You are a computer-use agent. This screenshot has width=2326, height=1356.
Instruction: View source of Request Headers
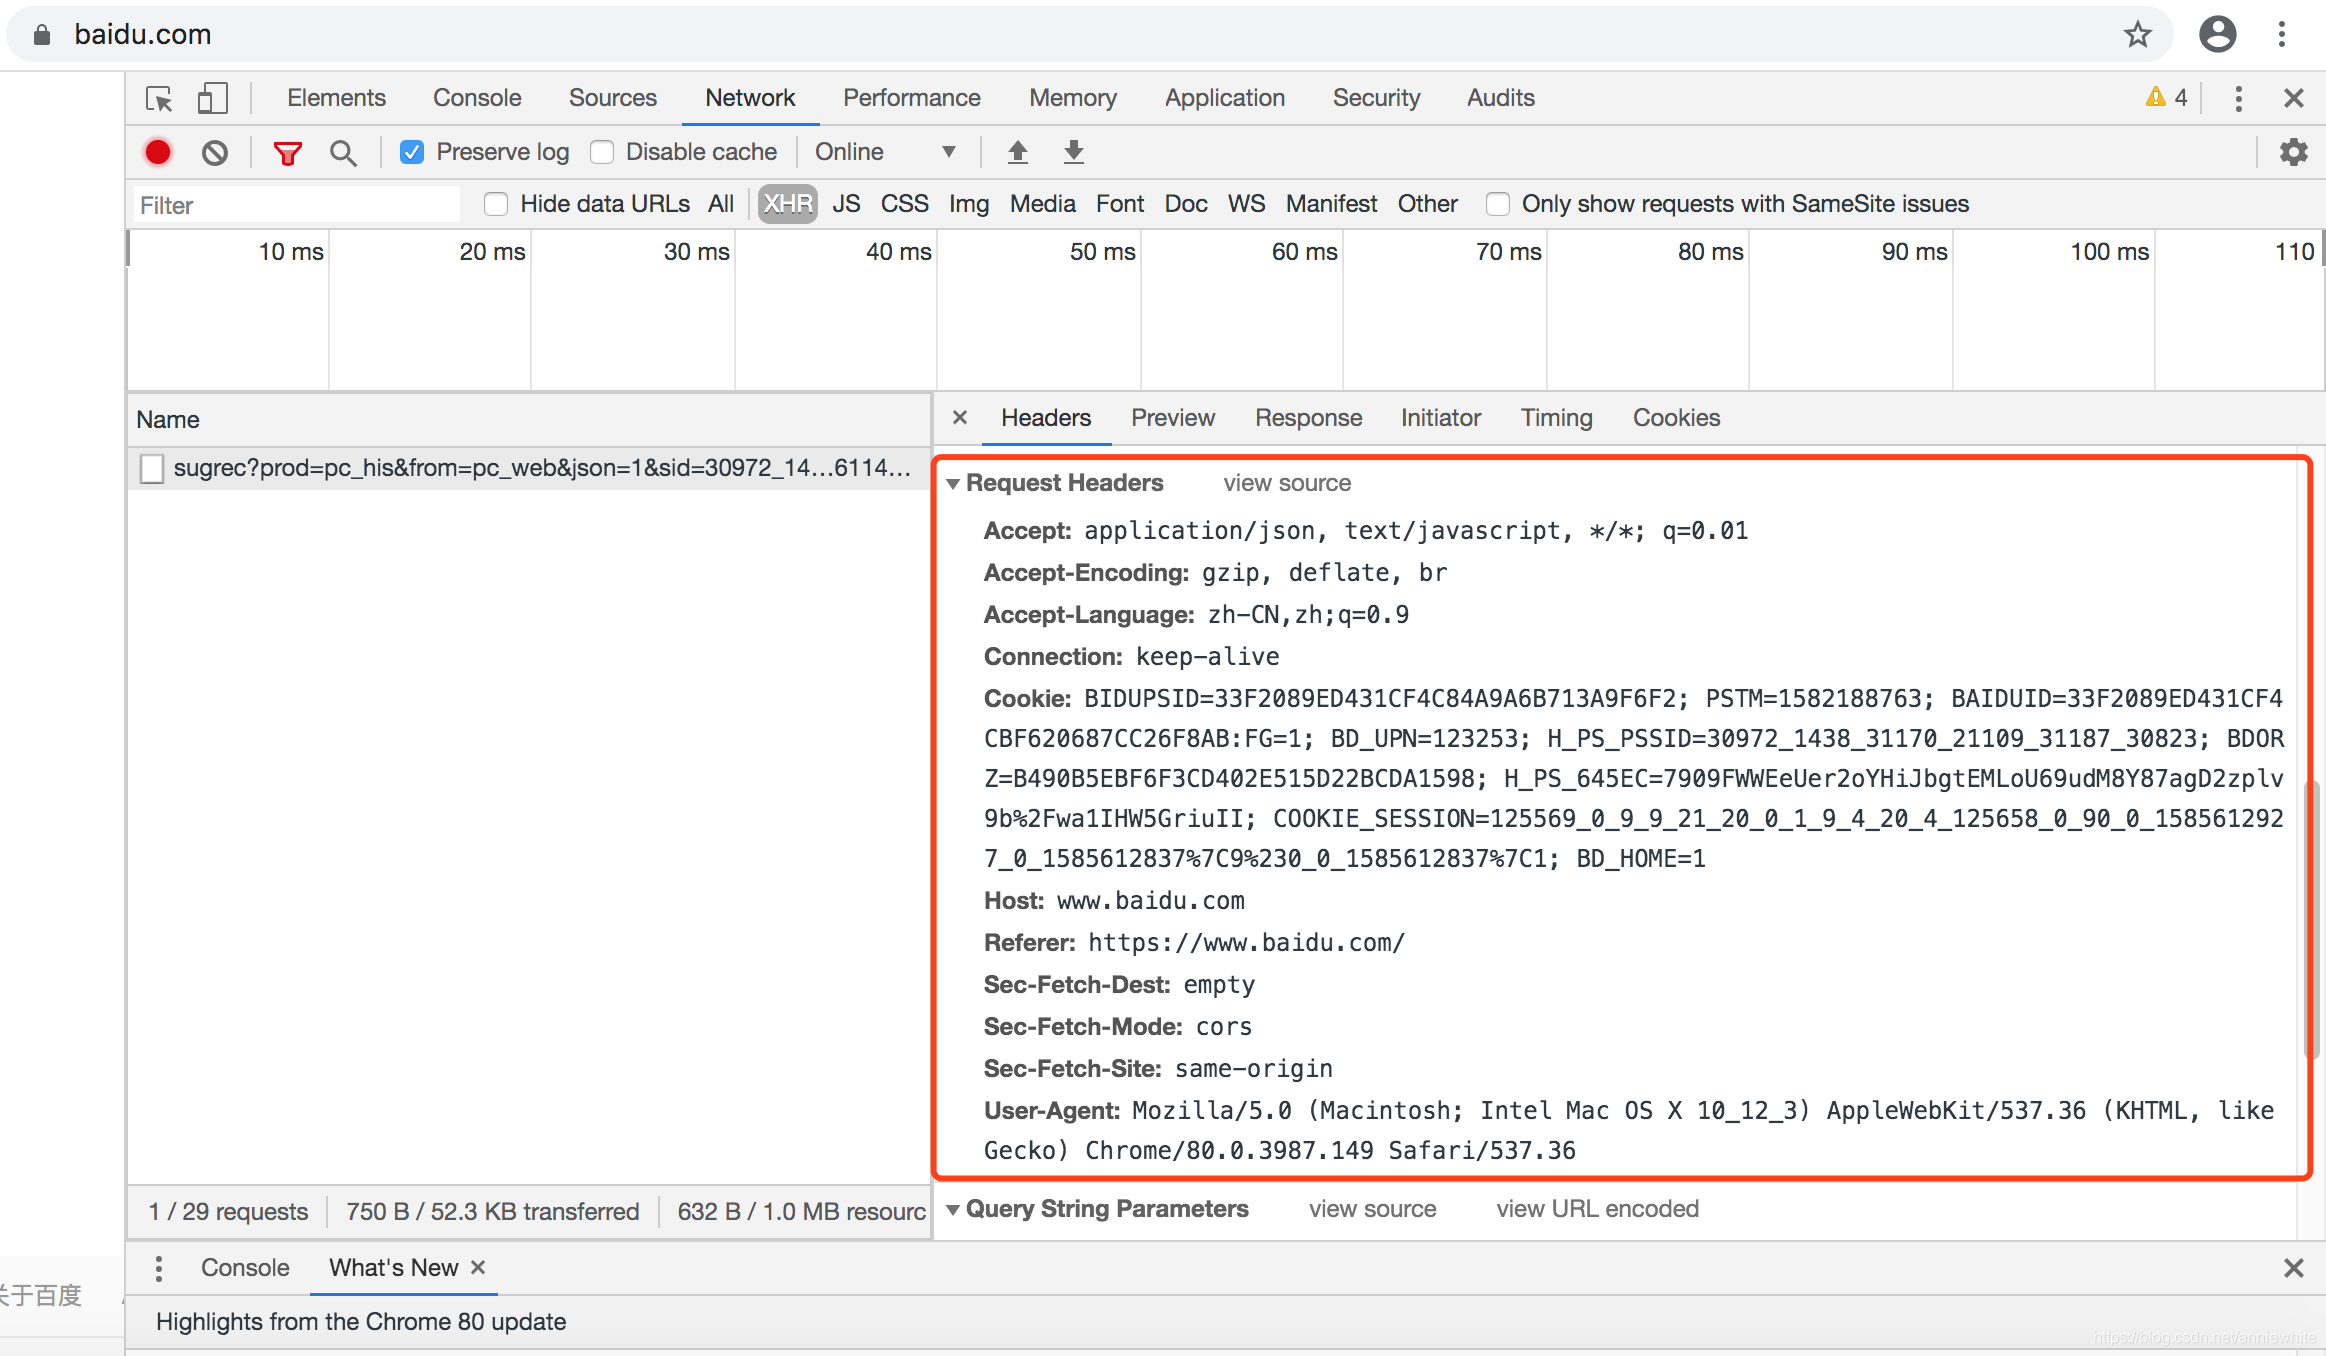(x=1287, y=483)
